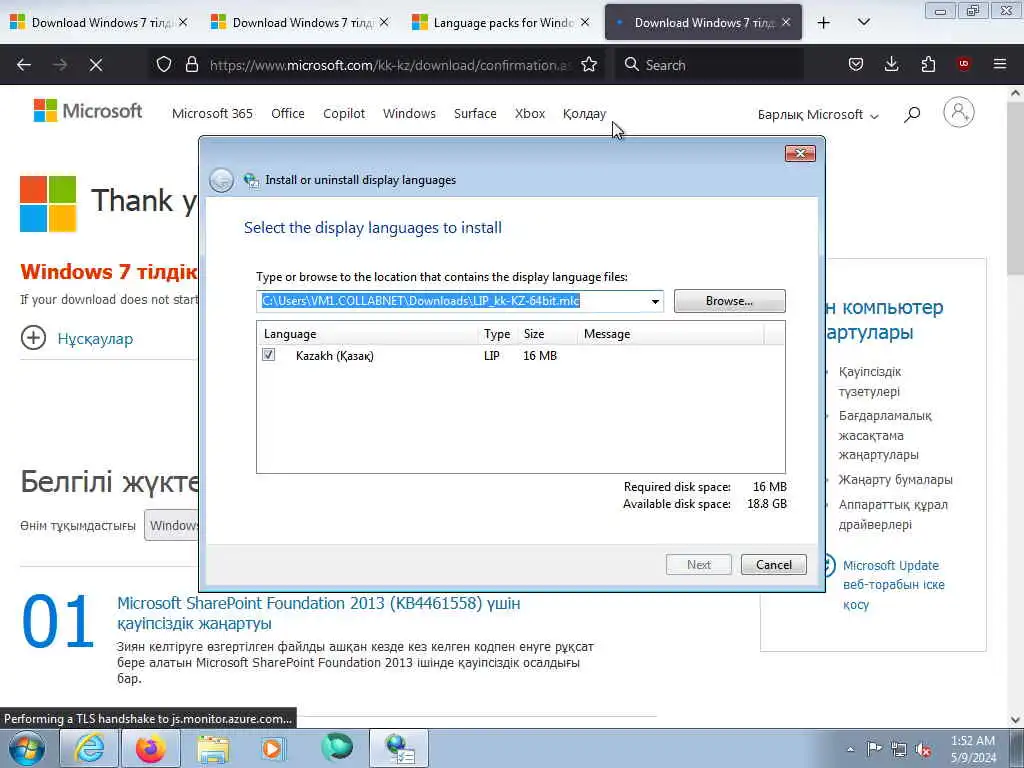Open the Office nav item
Viewport: 1024px width, 768px height.
click(x=287, y=114)
